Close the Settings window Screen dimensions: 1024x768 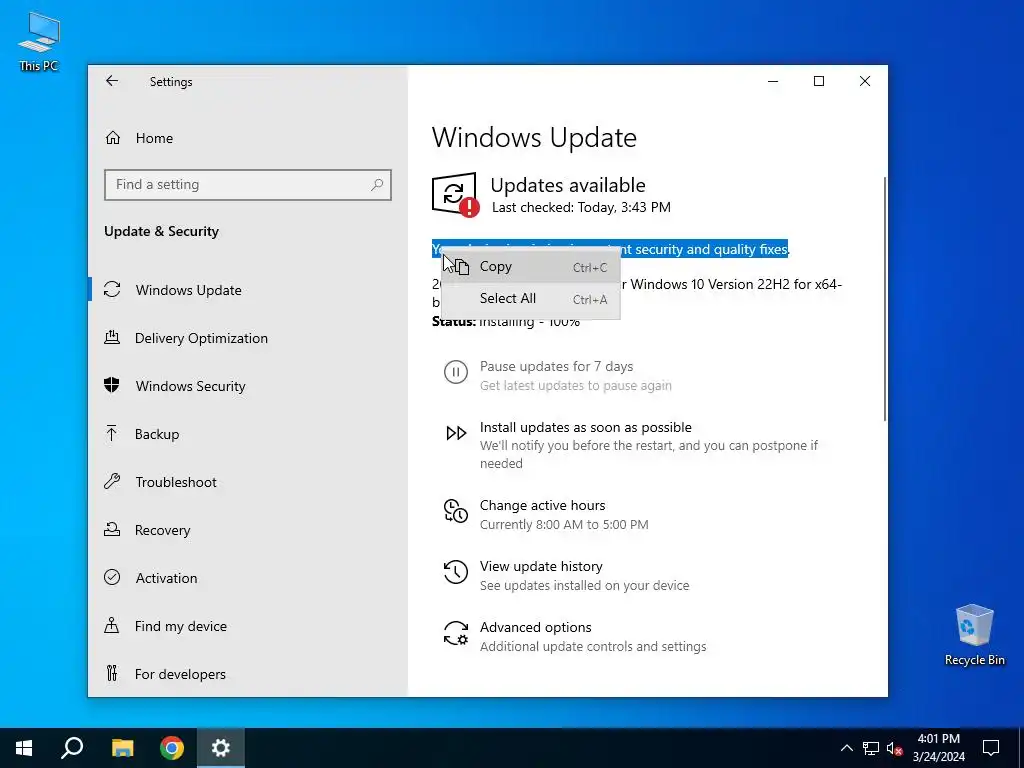[x=865, y=81]
